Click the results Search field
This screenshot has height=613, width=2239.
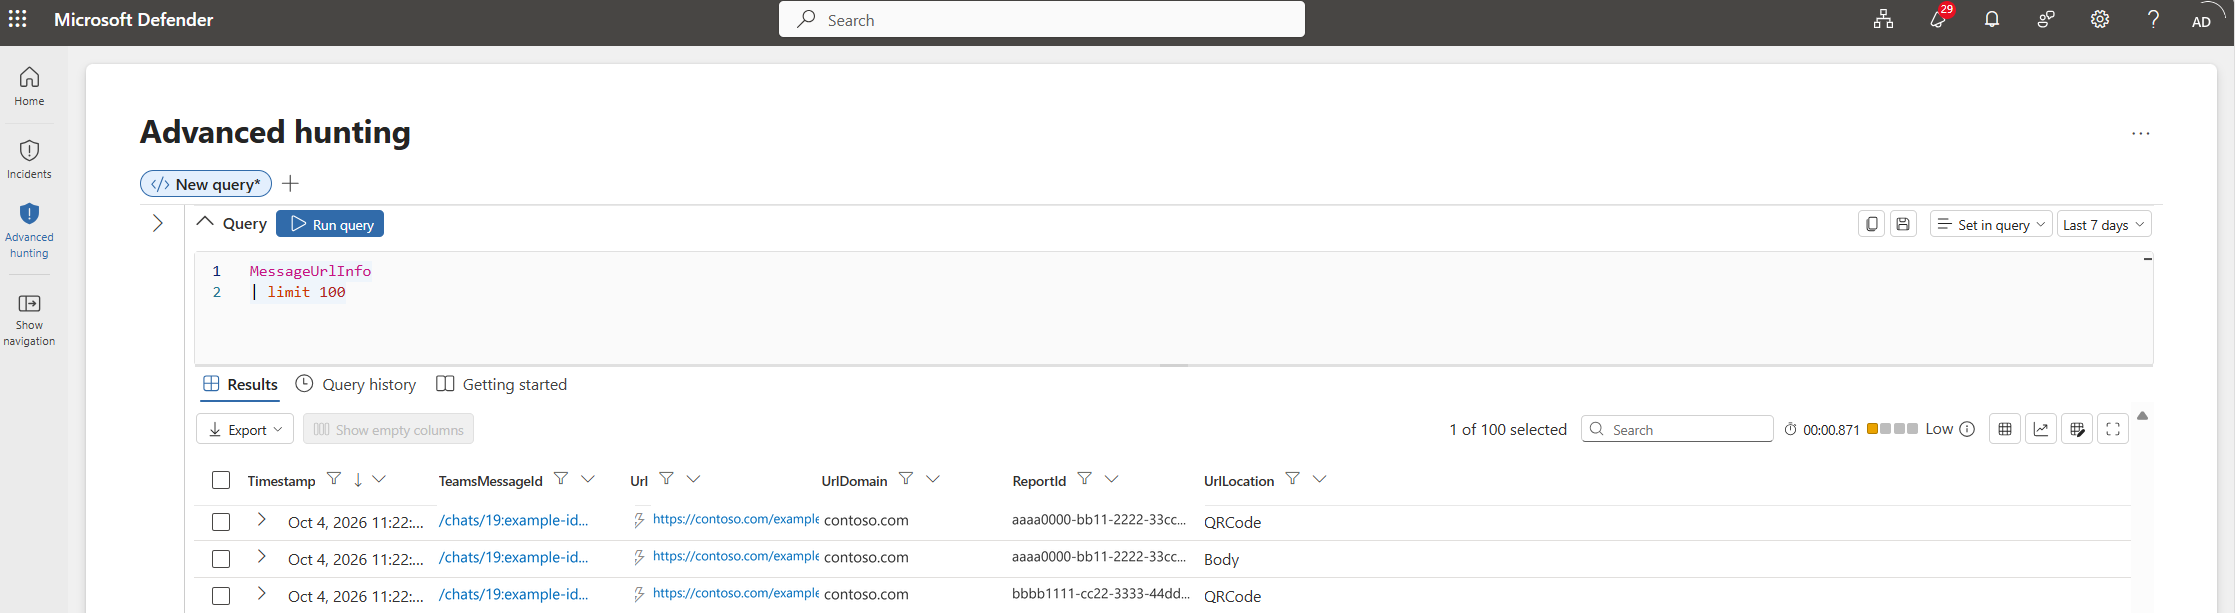click(x=1677, y=429)
